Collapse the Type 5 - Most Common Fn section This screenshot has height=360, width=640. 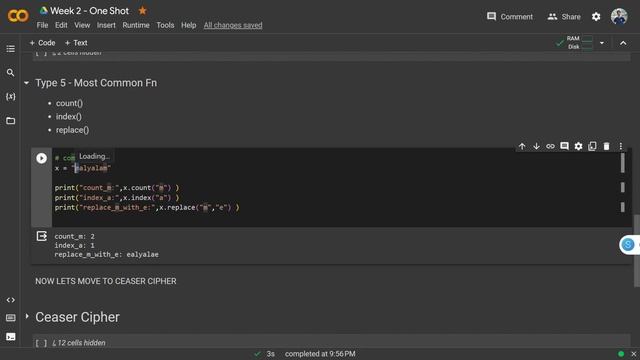[27, 83]
